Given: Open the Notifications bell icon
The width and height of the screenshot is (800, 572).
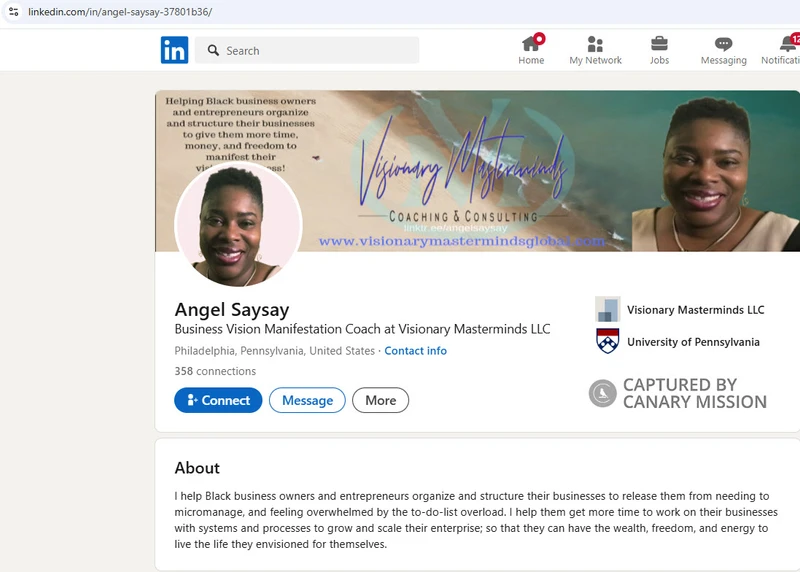Looking at the screenshot, I should (x=788, y=43).
